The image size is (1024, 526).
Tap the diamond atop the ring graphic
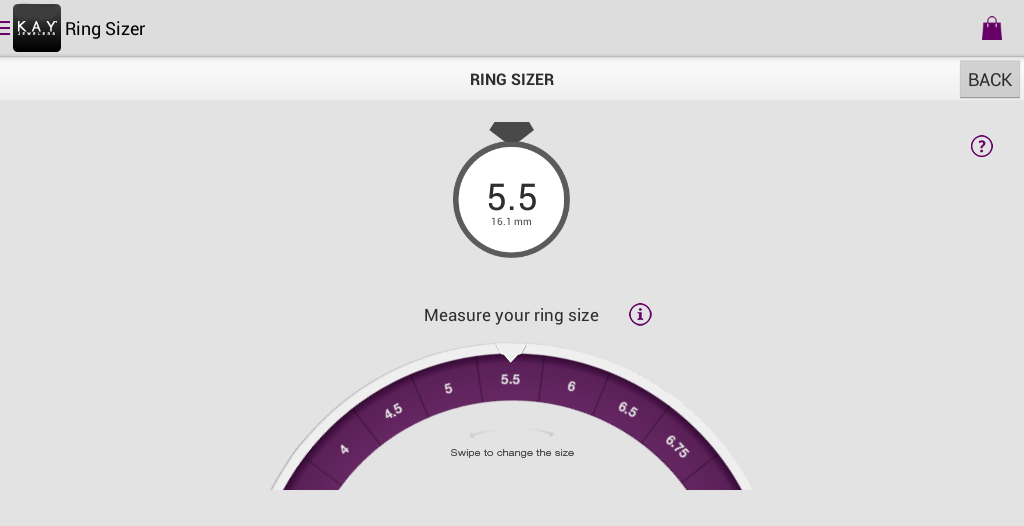(511, 131)
